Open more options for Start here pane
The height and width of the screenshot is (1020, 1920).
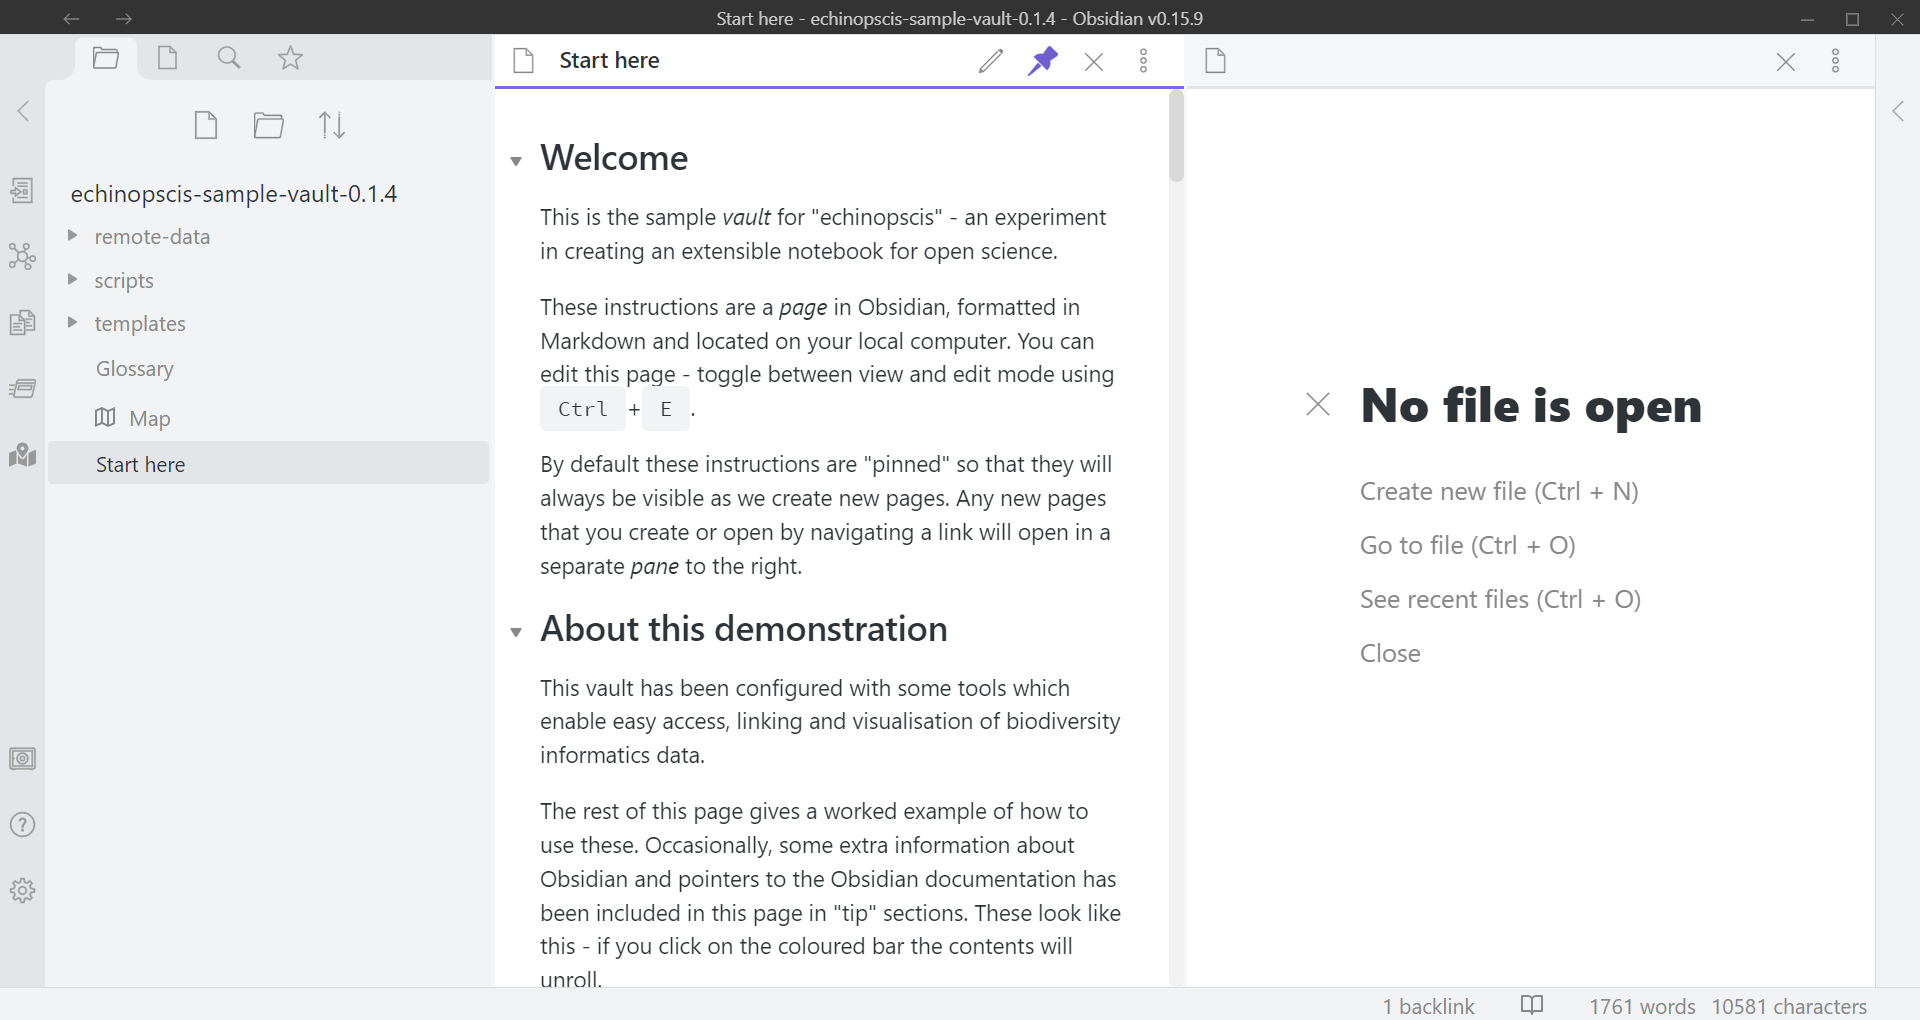pos(1144,61)
